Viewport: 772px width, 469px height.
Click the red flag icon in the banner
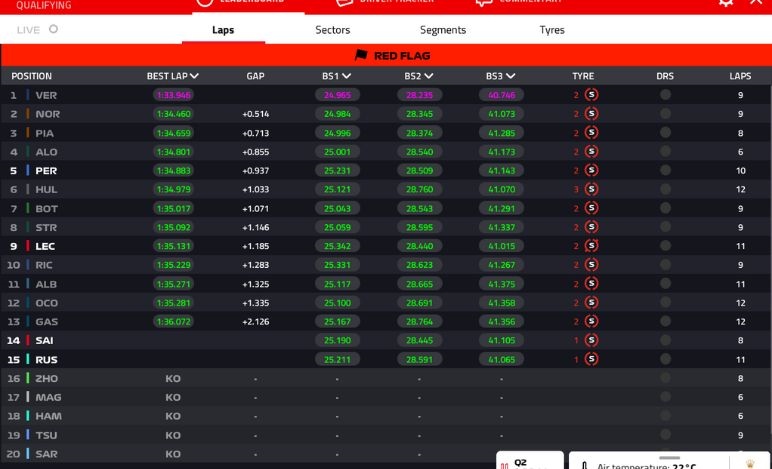point(361,56)
